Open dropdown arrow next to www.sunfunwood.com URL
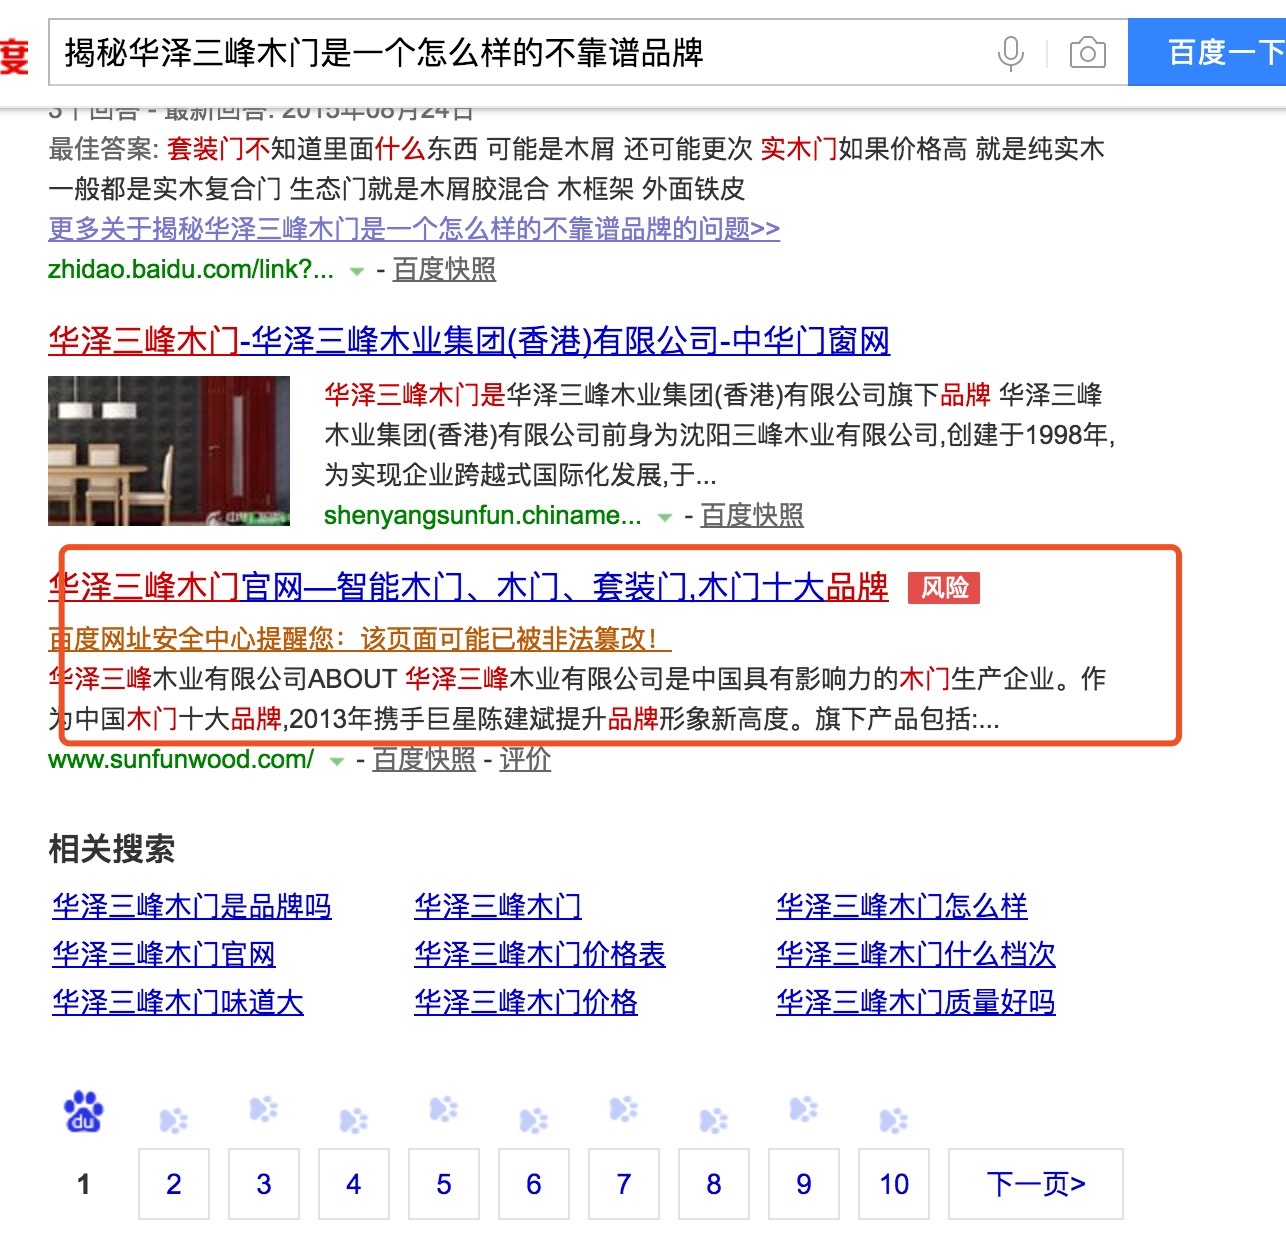Screen dimensions: 1286x1246 [337, 762]
